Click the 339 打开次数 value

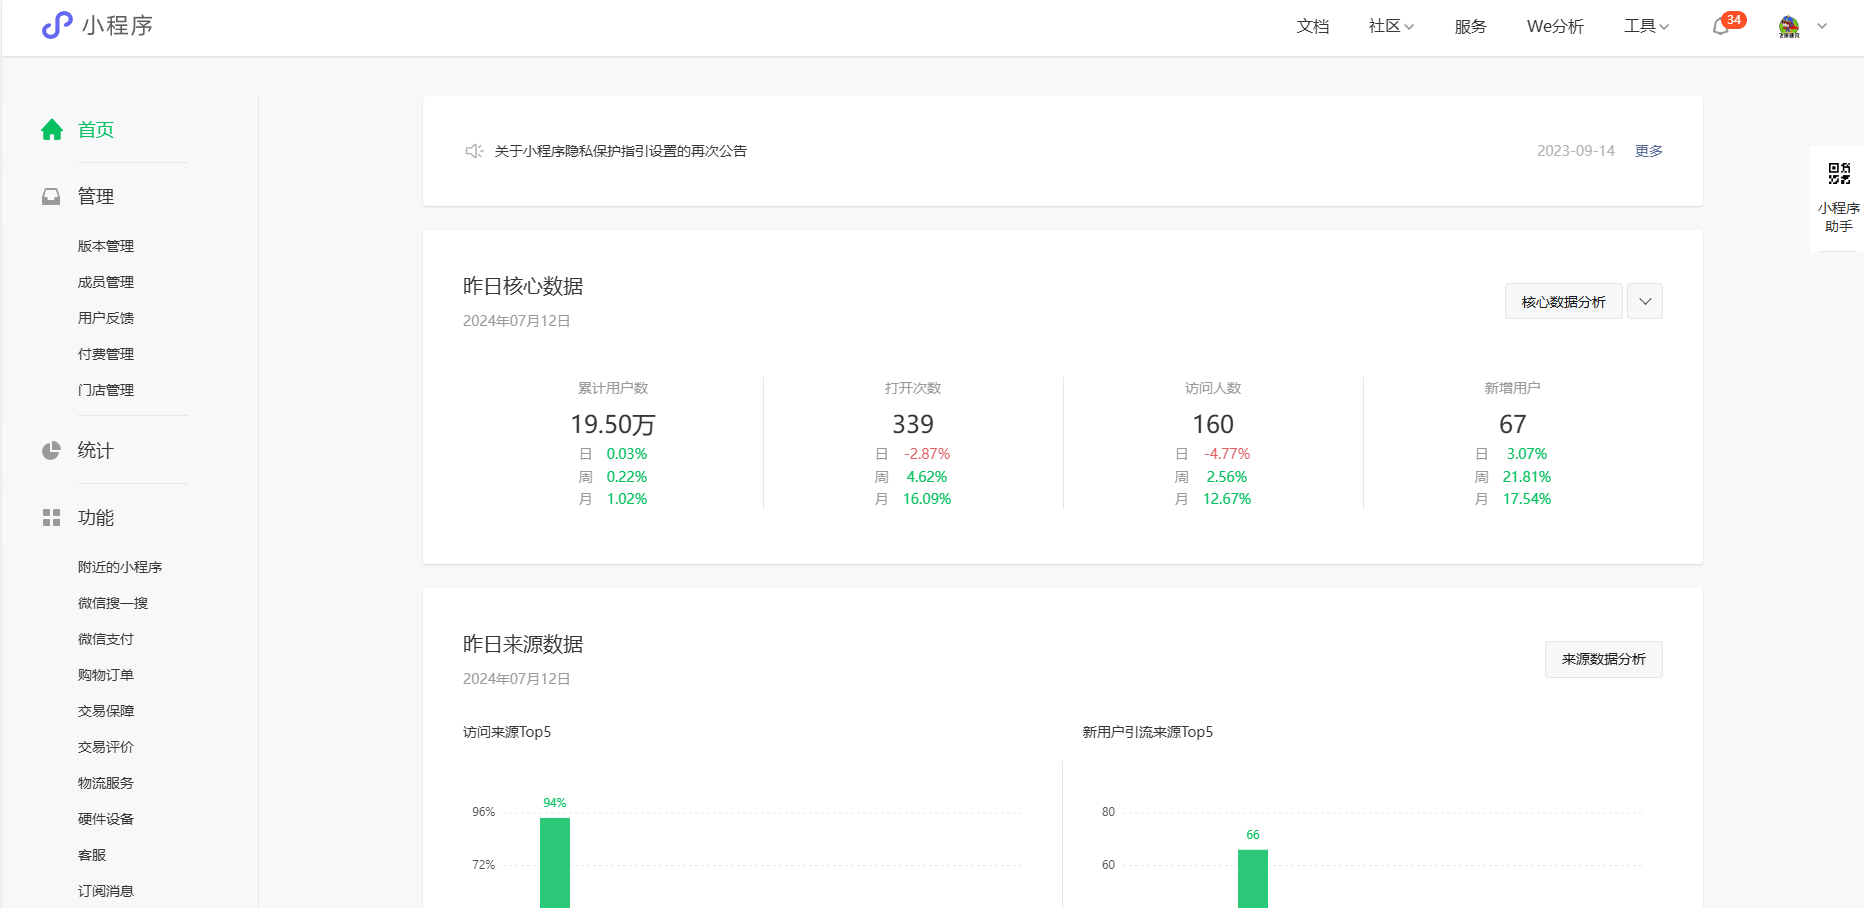913,424
